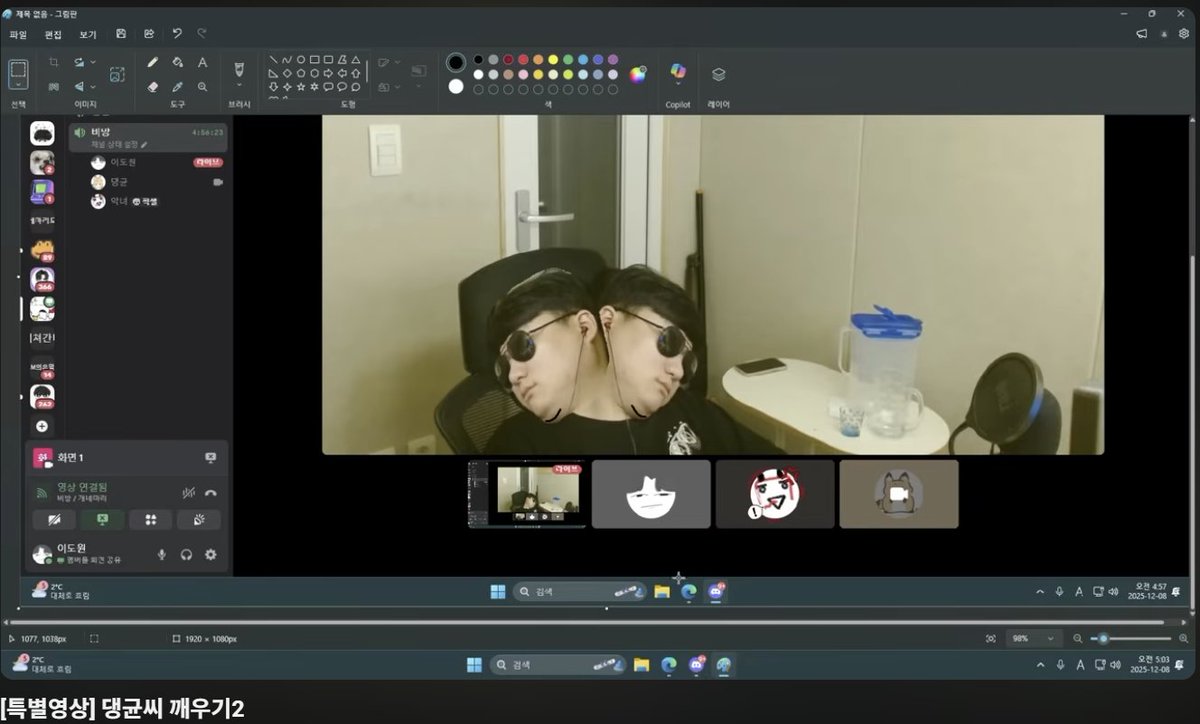The image size is (1200, 724).
Task: Click the Share icon next to Save
Action: (x=149, y=34)
